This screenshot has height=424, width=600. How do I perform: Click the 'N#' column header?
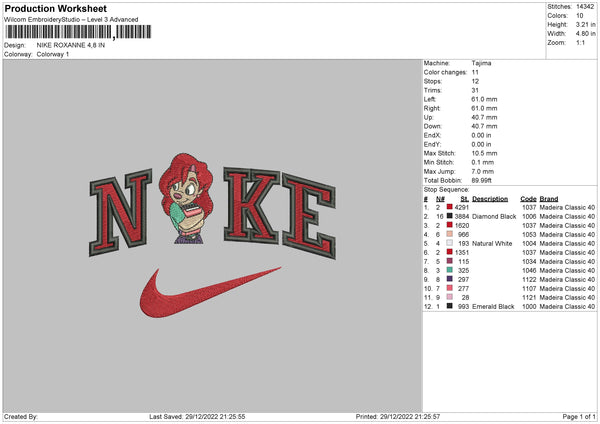(440, 199)
